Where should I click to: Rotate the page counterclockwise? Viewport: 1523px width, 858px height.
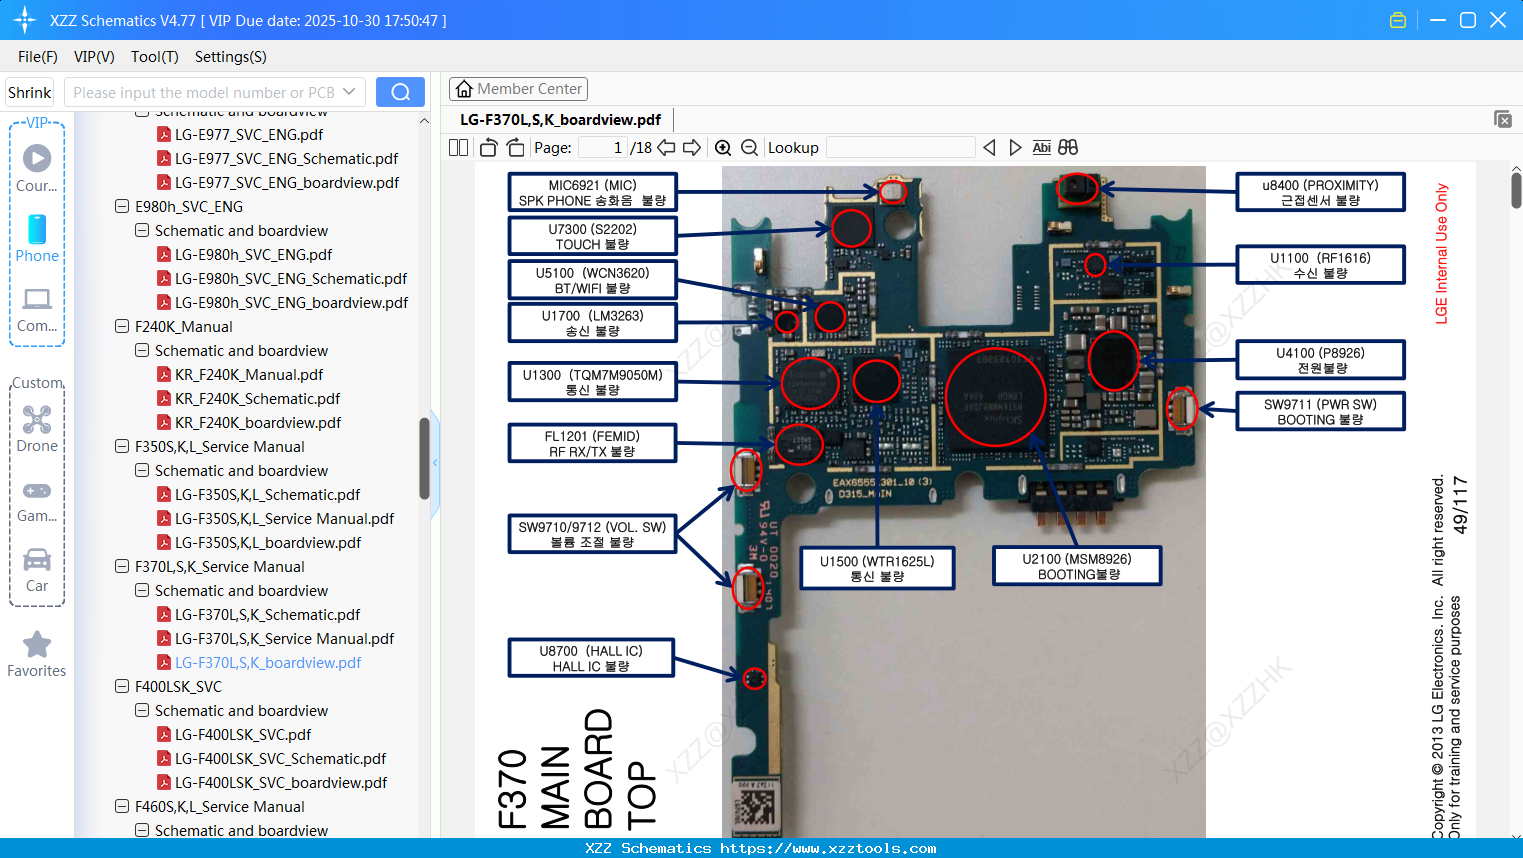tap(487, 146)
